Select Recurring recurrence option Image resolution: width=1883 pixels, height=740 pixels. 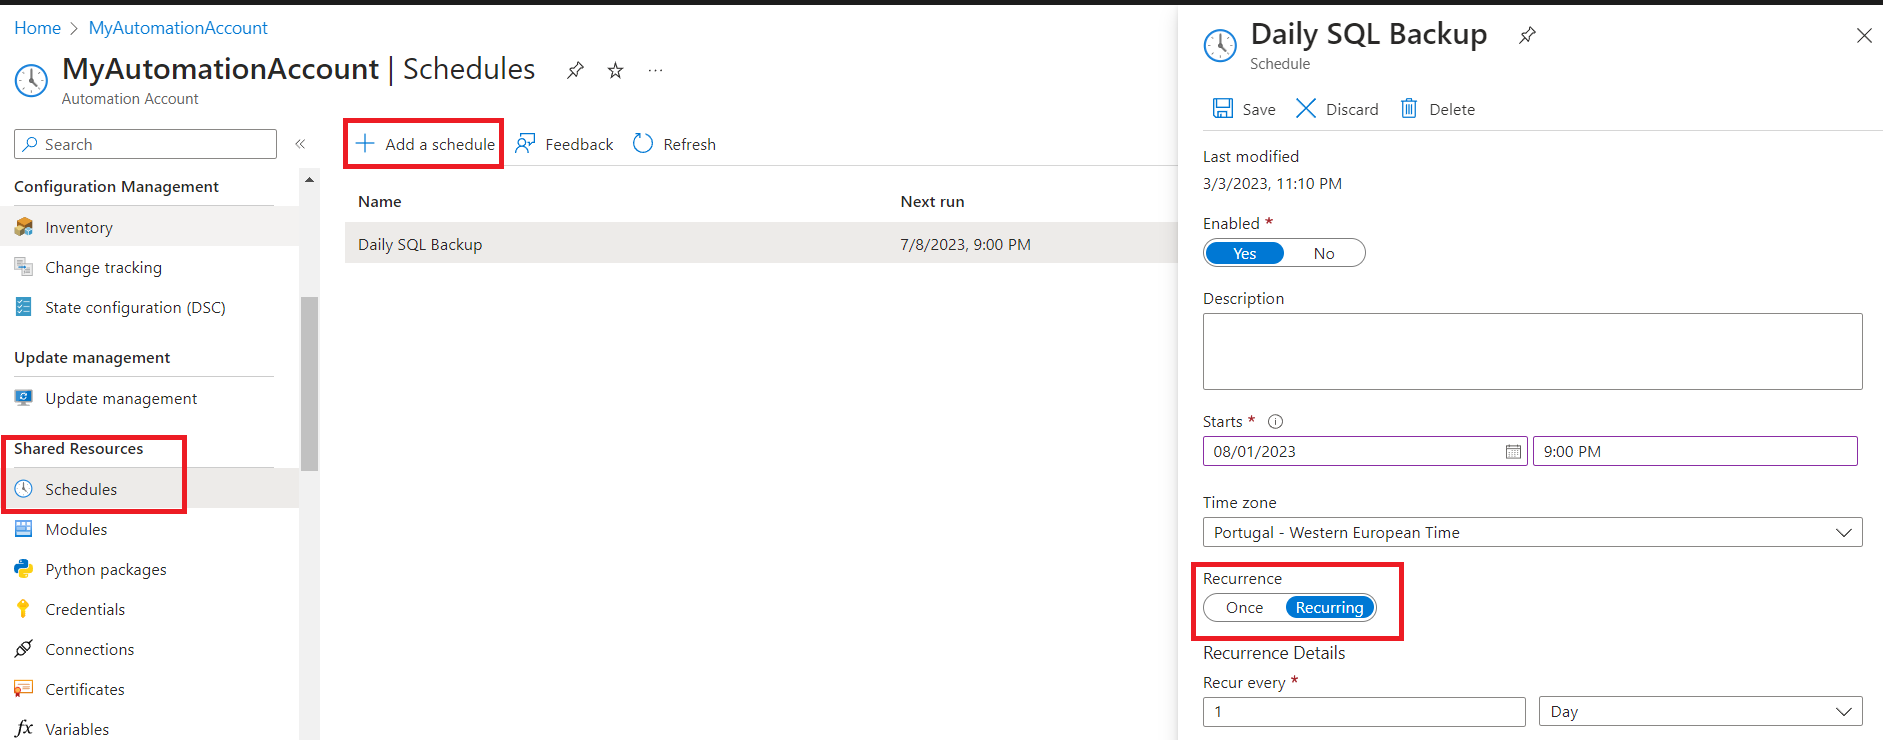click(x=1330, y=608)
